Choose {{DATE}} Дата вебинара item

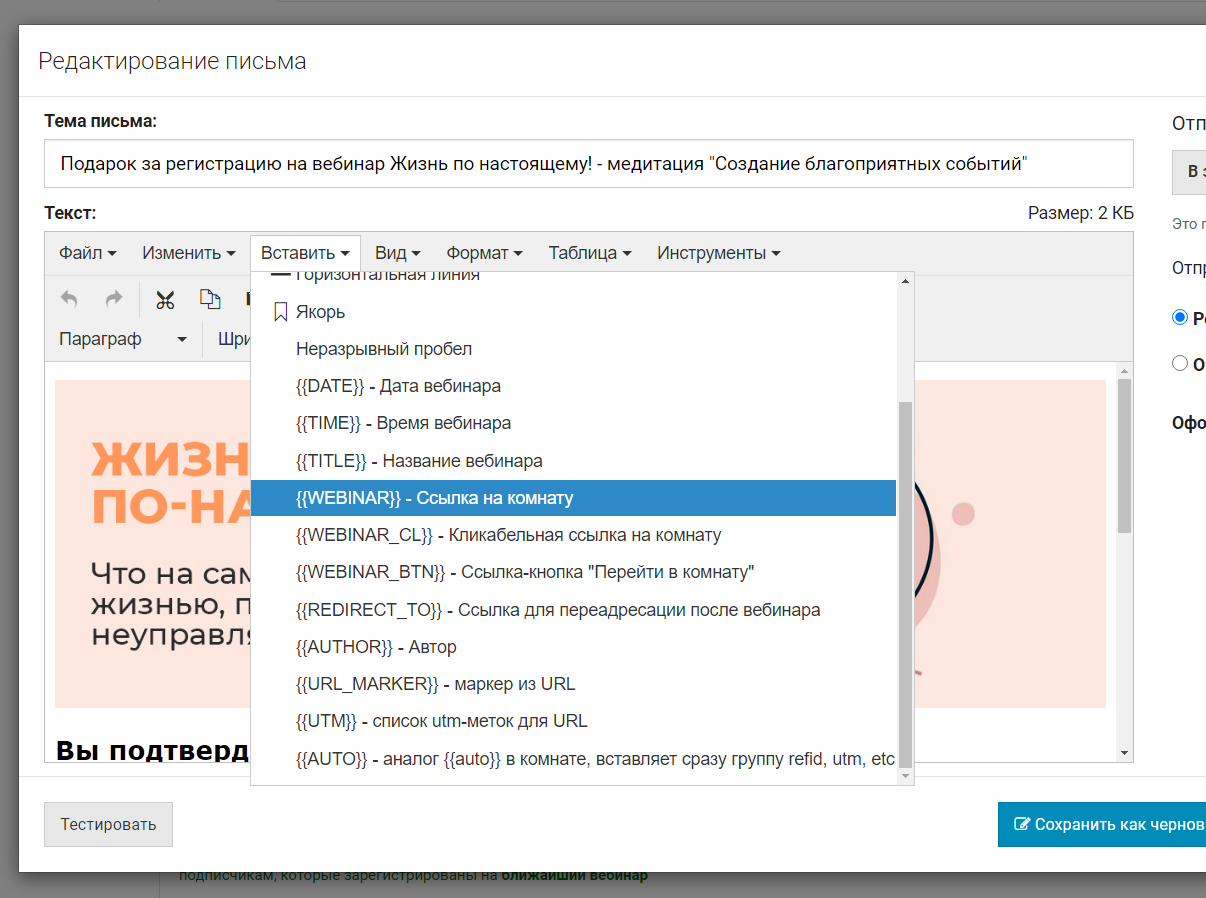(398, 386)
